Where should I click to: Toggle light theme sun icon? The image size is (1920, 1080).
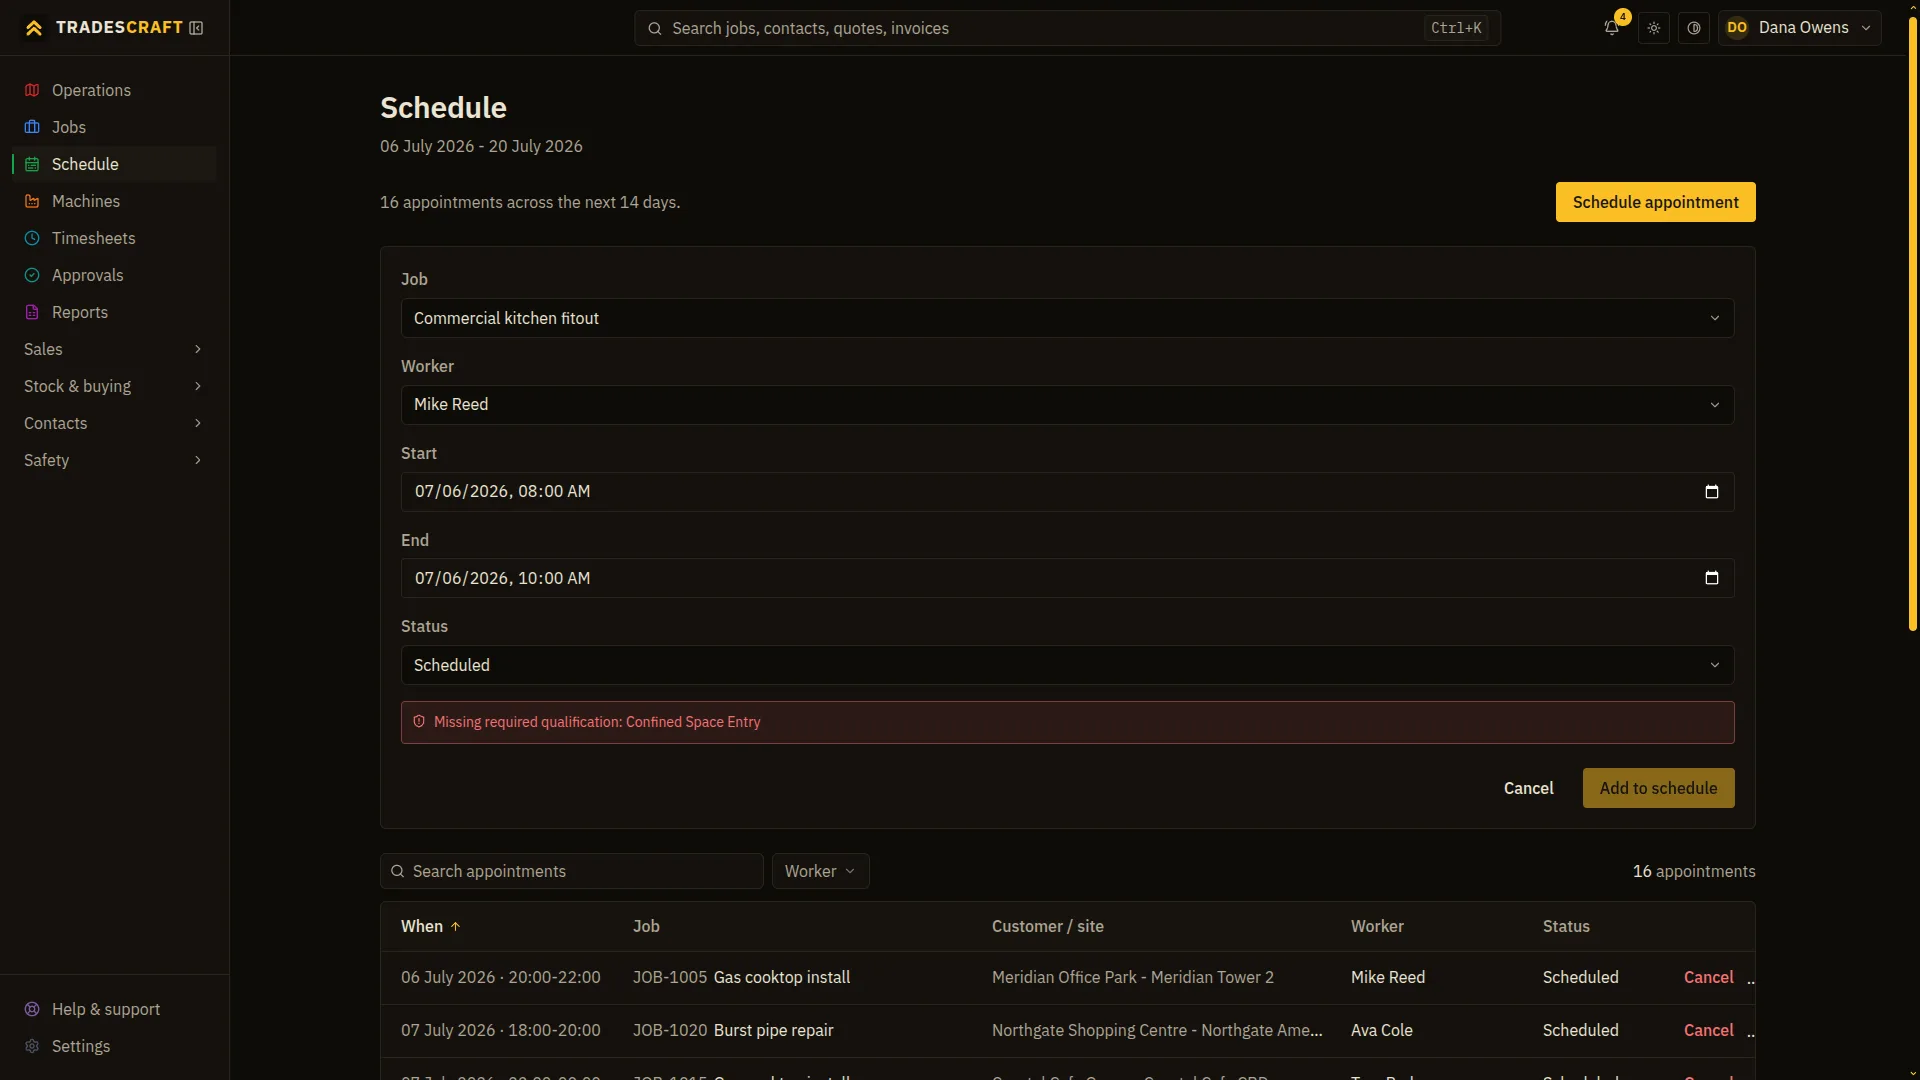tap(1654, 28)
